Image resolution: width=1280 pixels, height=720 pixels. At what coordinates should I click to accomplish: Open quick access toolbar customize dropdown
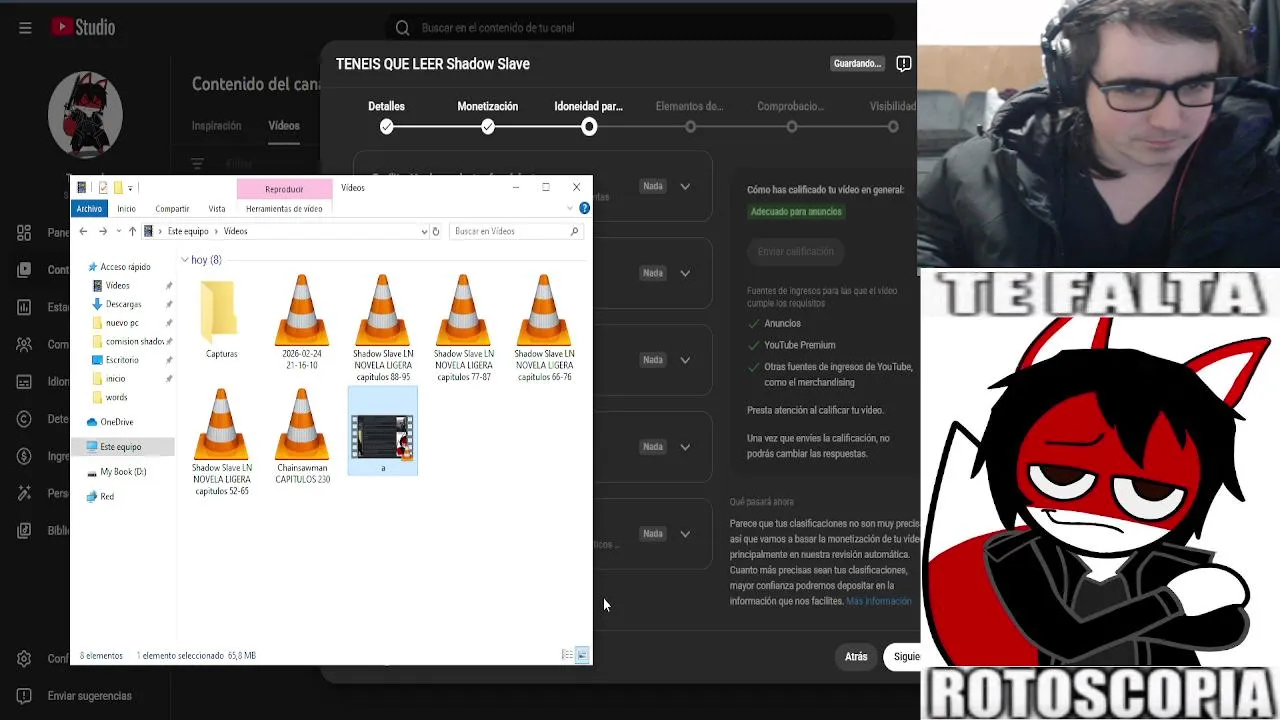click(130, 188)
